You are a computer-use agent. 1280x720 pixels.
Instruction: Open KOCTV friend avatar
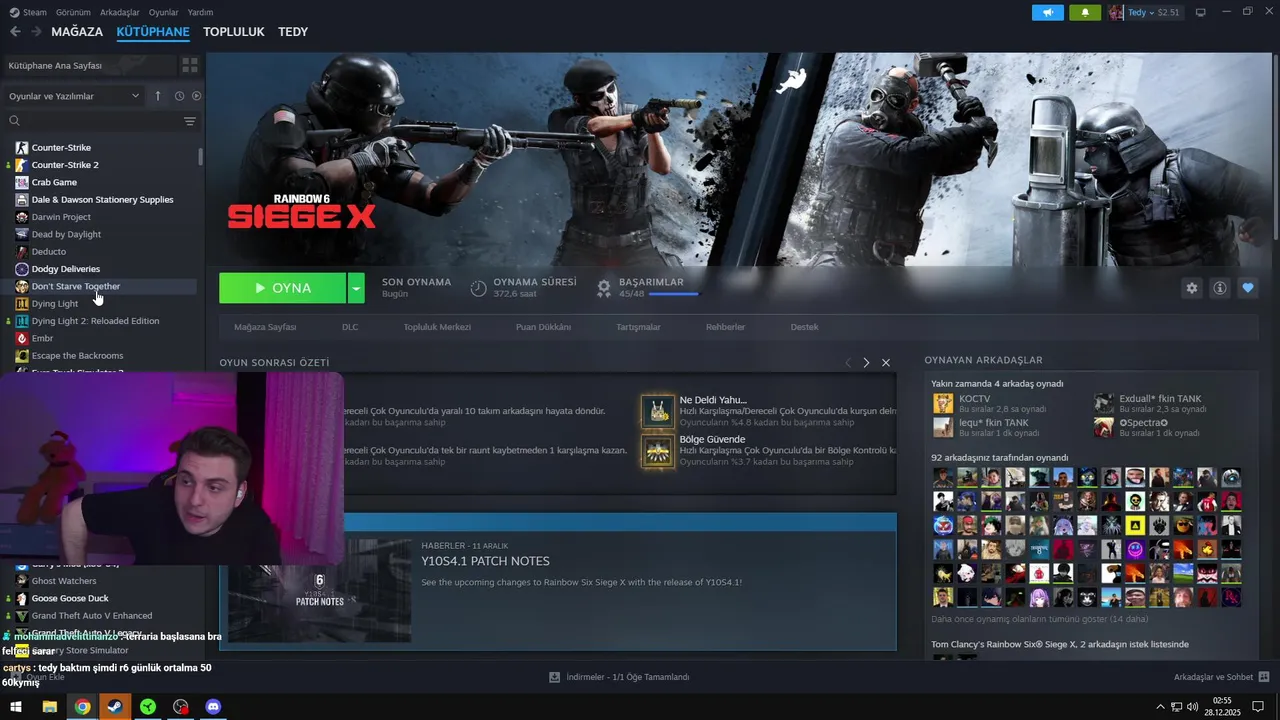(943, 403)
